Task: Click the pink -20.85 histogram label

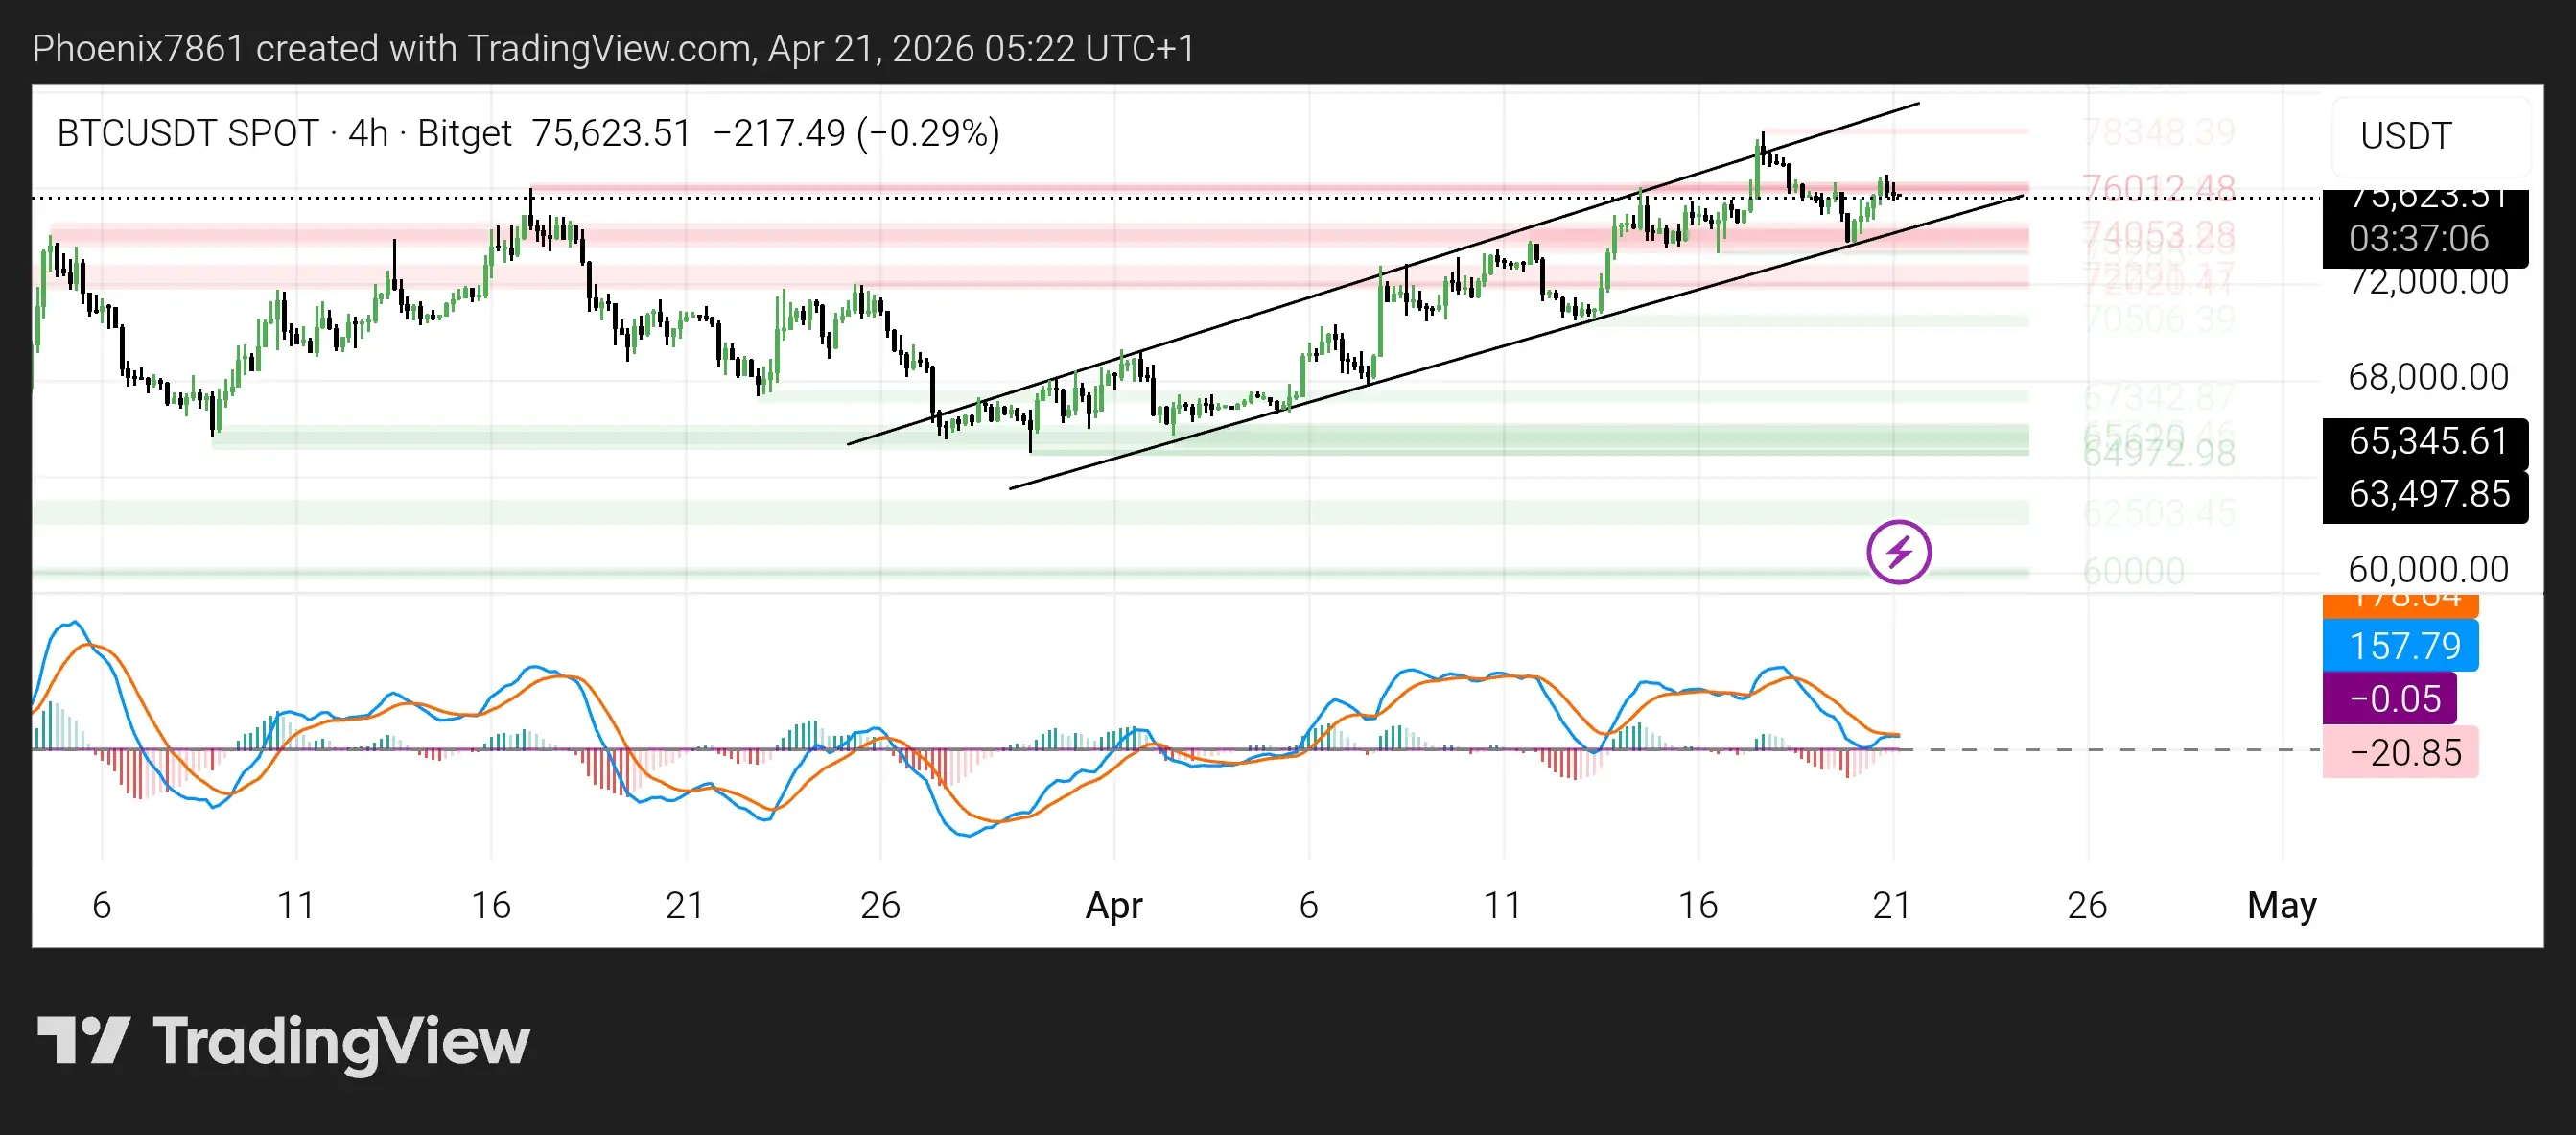Action: point(2403,752)
